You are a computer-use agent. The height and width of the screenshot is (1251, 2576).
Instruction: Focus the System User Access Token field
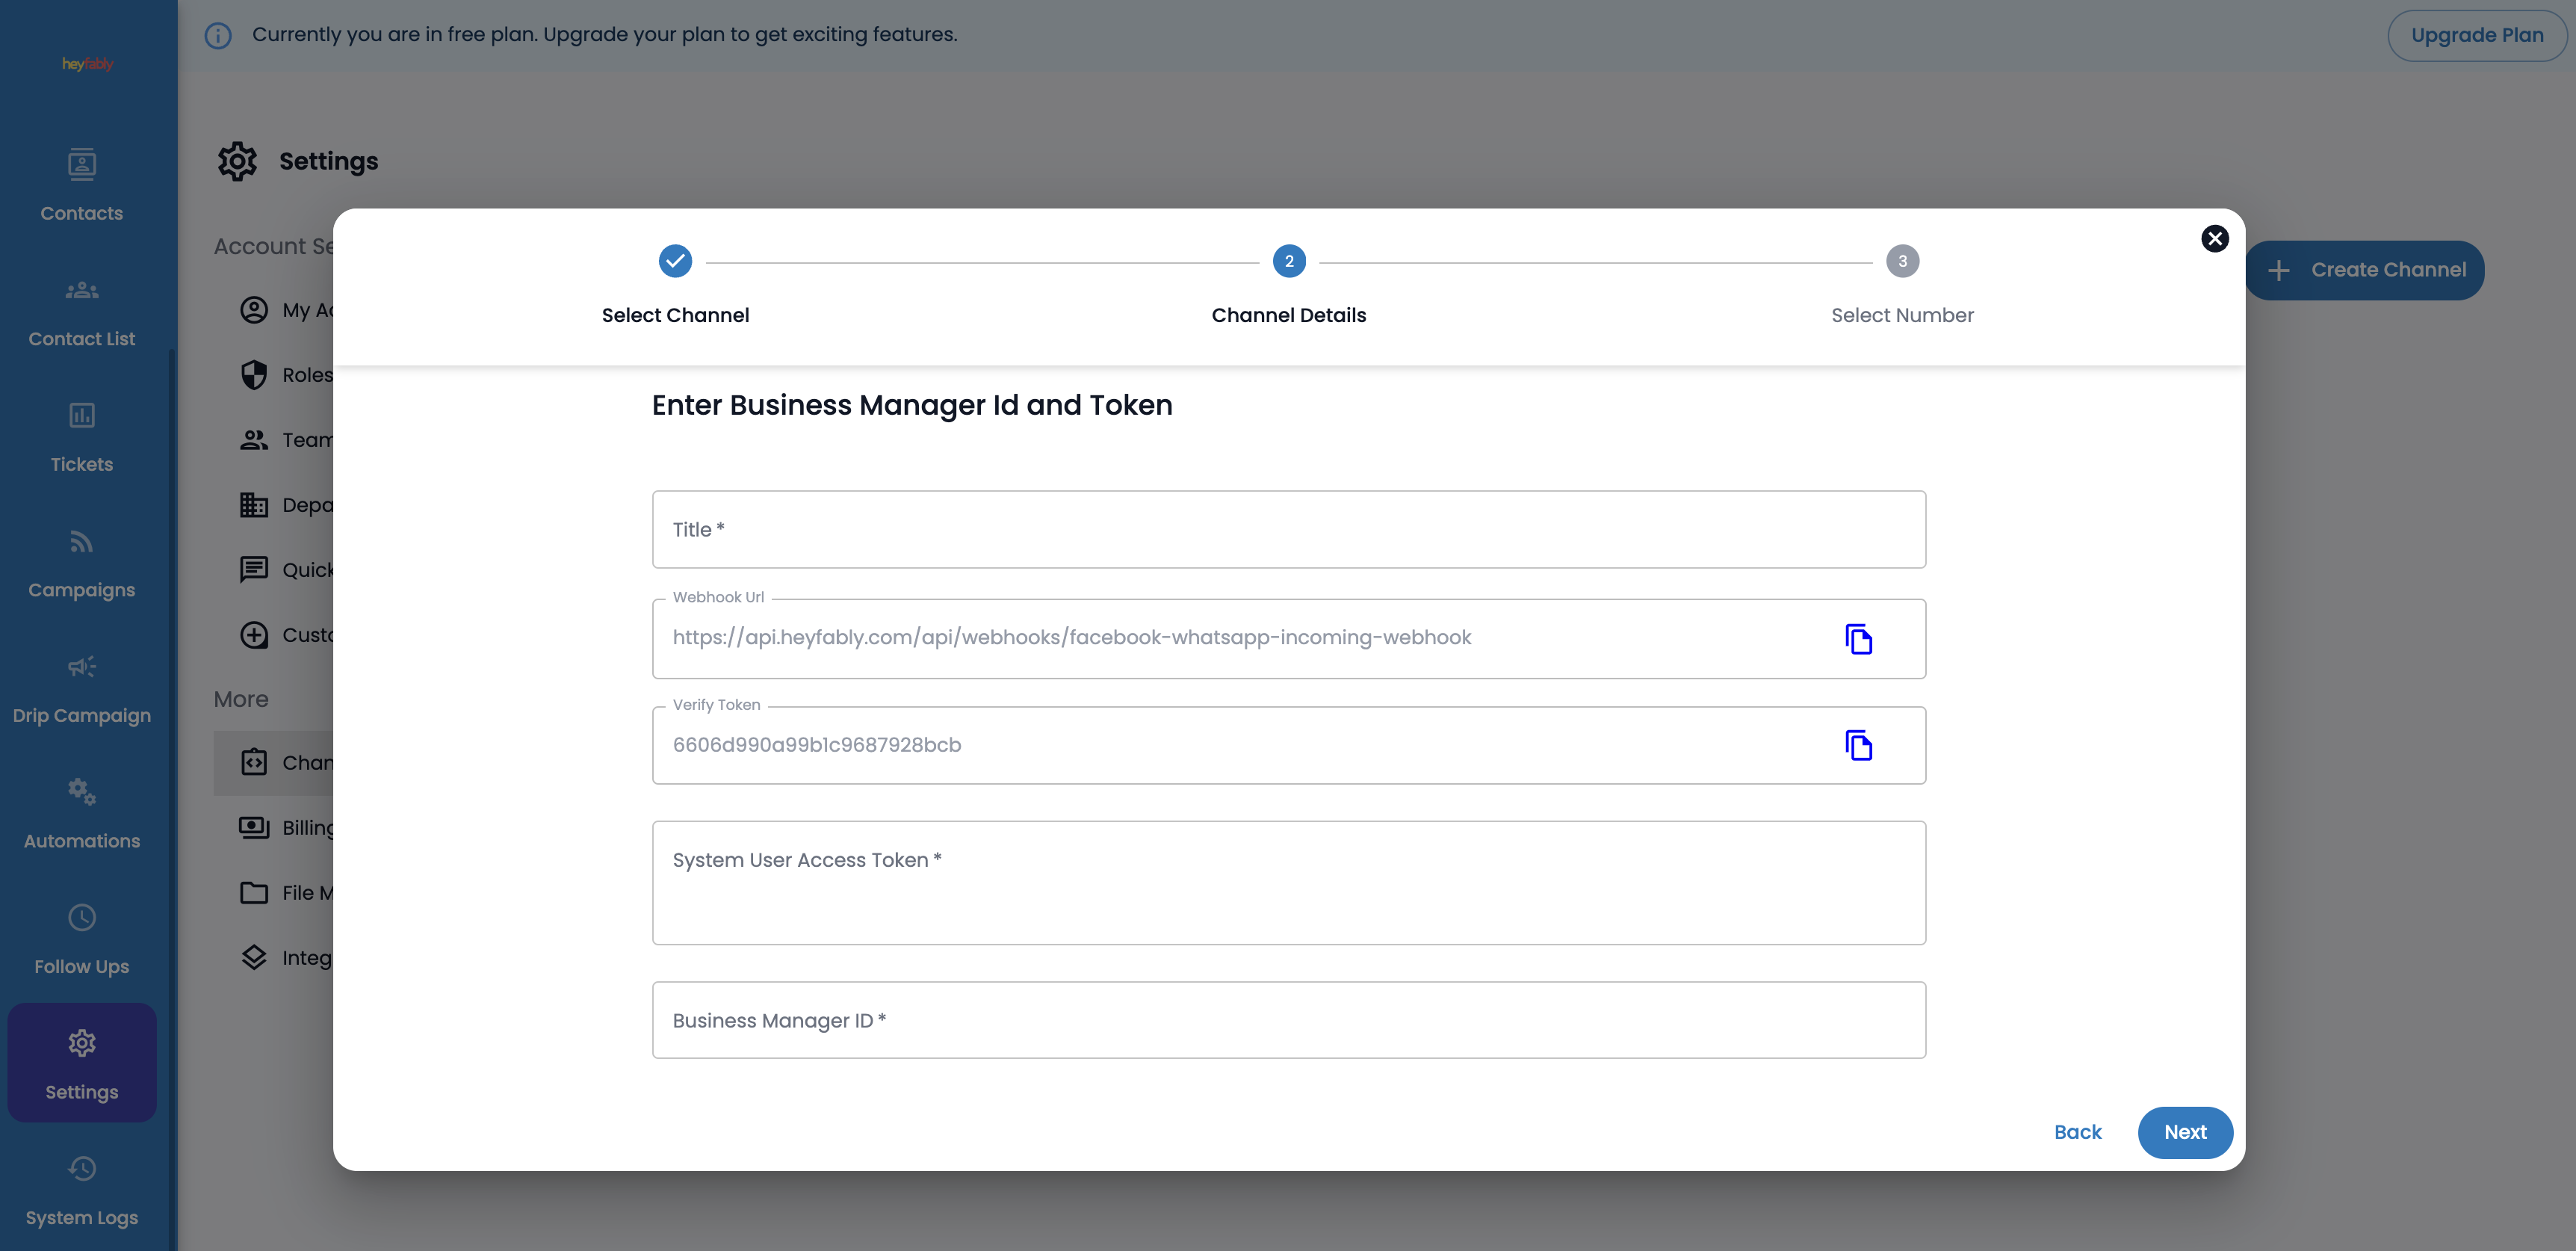(x=1288, y=882)
